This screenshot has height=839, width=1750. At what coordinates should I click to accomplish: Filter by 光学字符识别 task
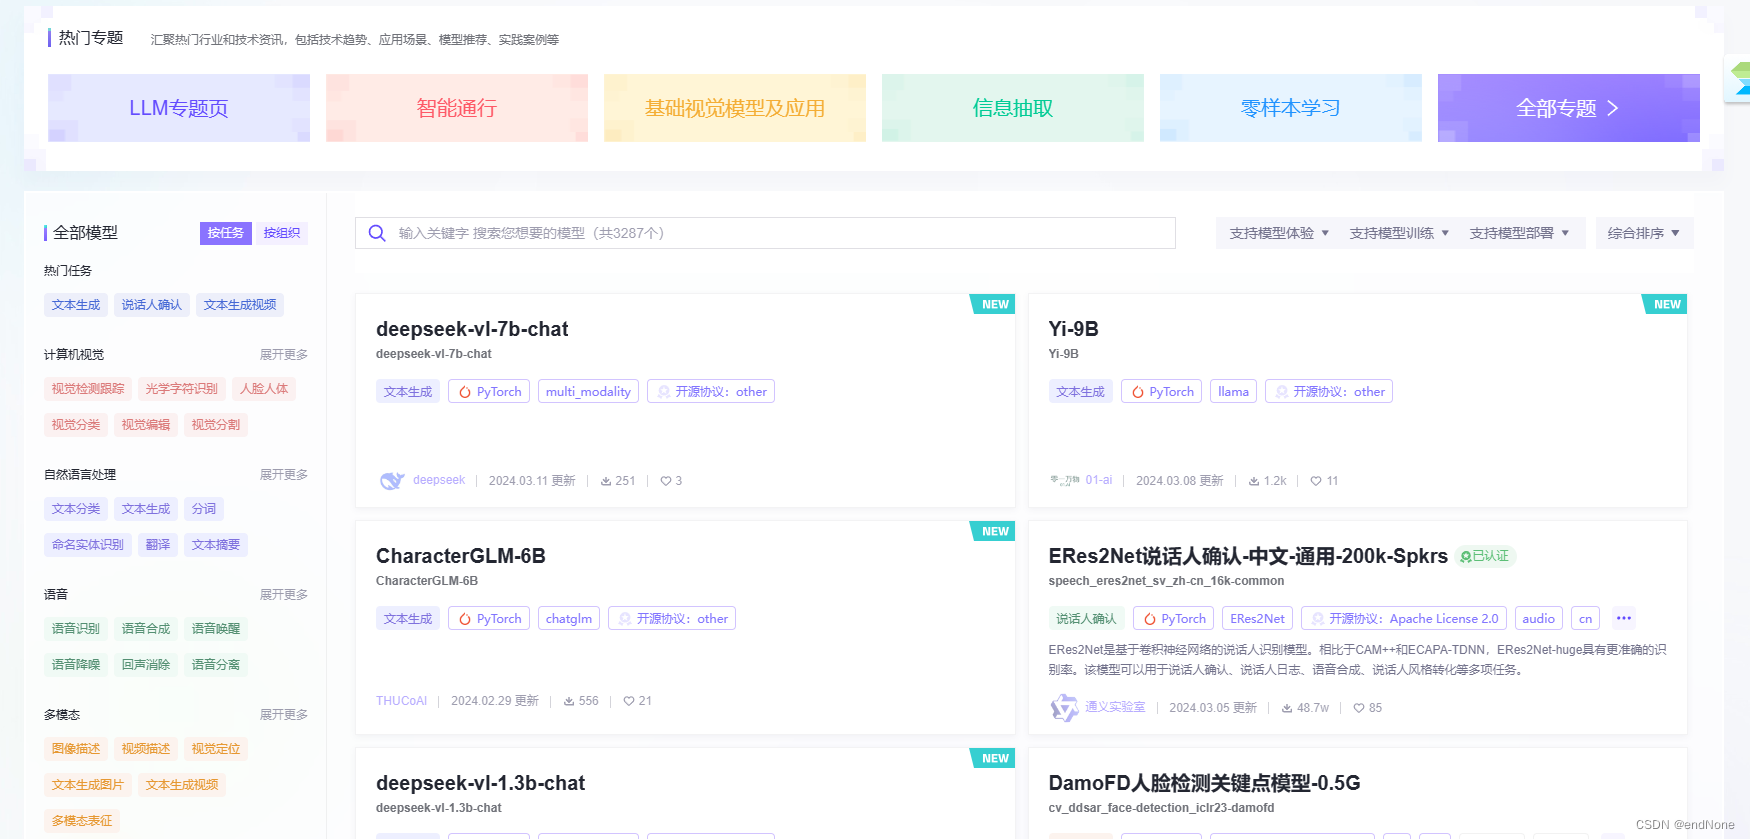click(x=182, y=389)
